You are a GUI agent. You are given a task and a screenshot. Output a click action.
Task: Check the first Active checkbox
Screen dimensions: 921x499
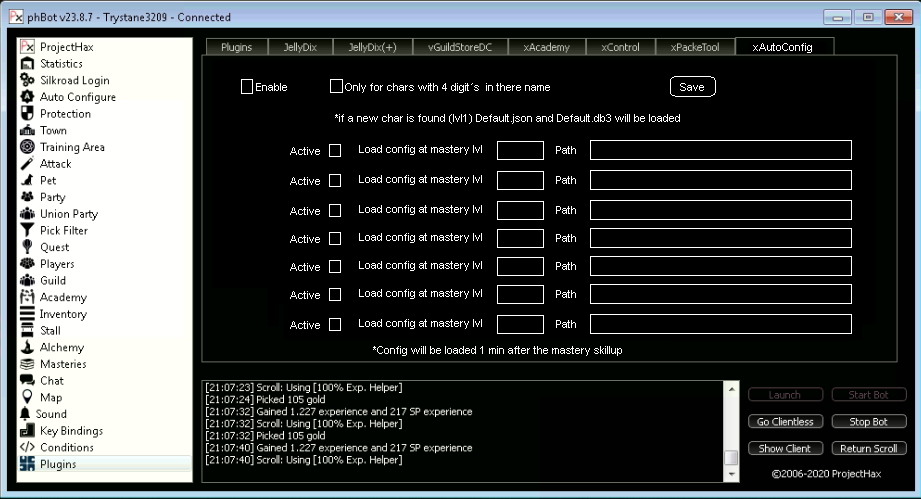(x=335, y=151)
